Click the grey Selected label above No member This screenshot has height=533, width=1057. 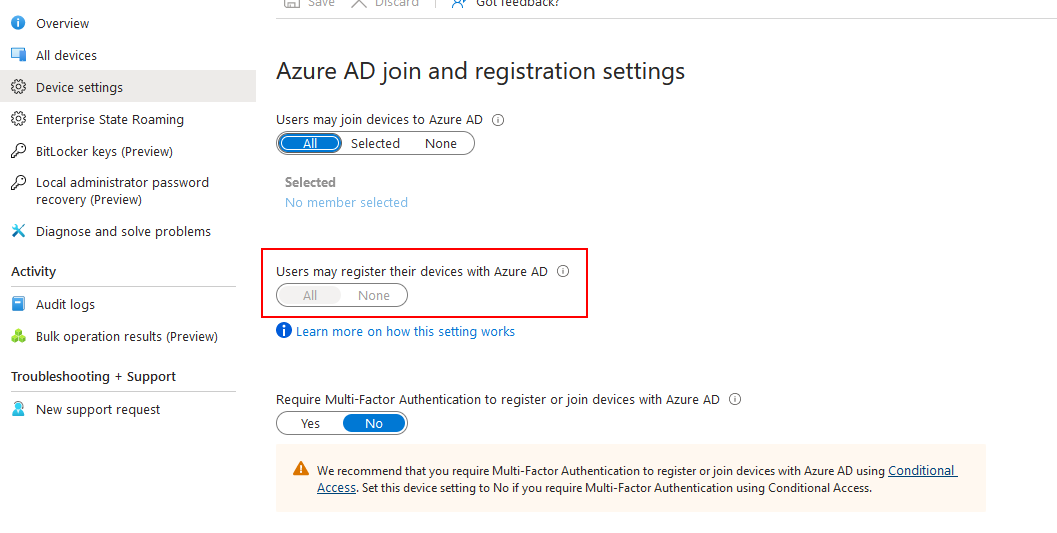click(x=310, y=182)
